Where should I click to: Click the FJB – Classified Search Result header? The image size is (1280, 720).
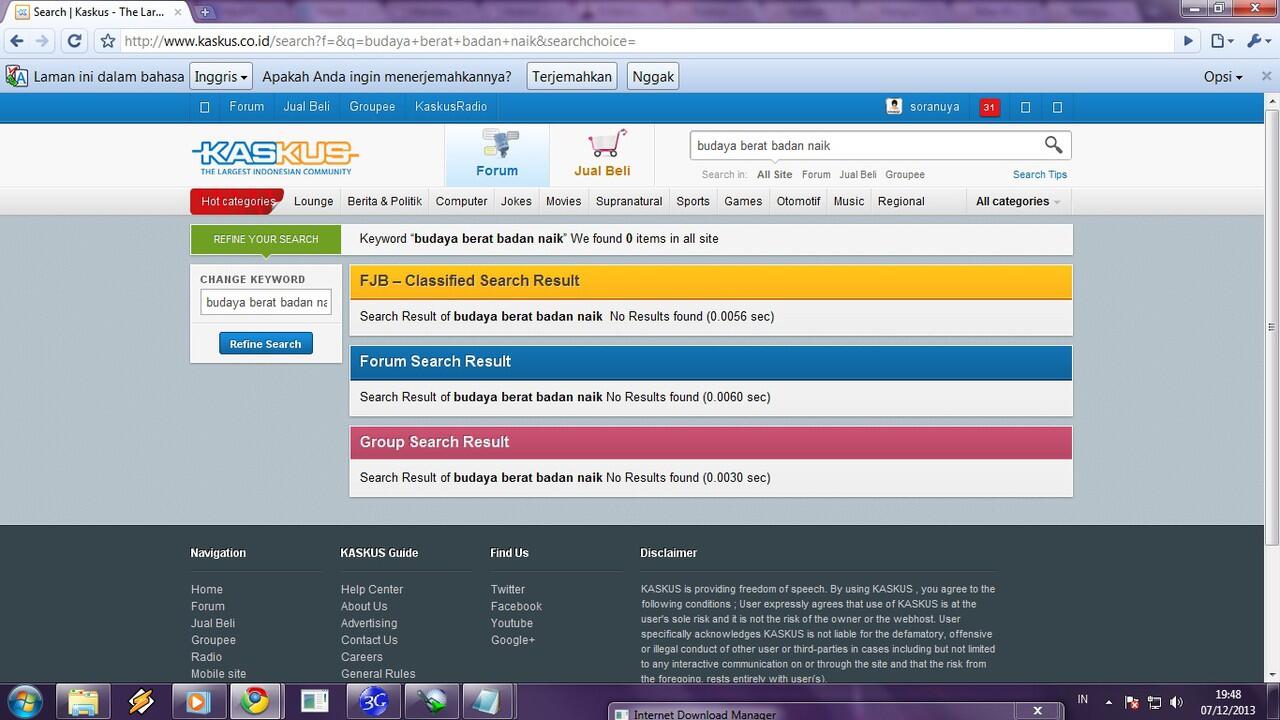[x=711, y=281]
